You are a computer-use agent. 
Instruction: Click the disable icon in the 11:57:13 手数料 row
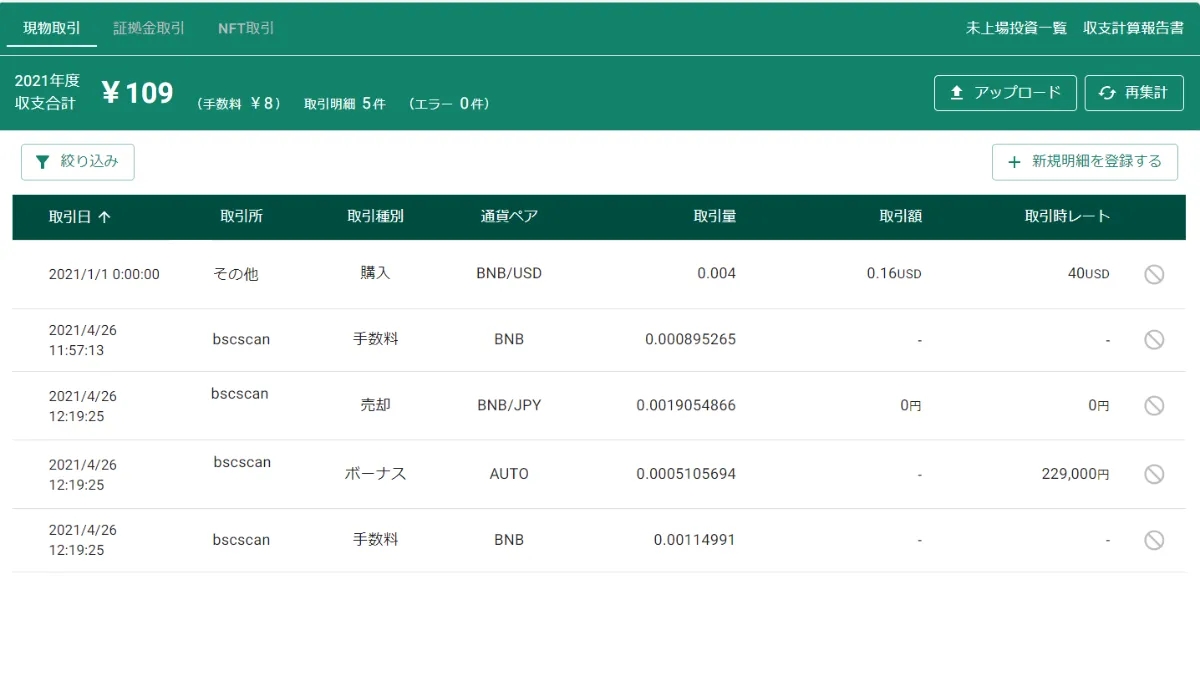pos(1154,340)
